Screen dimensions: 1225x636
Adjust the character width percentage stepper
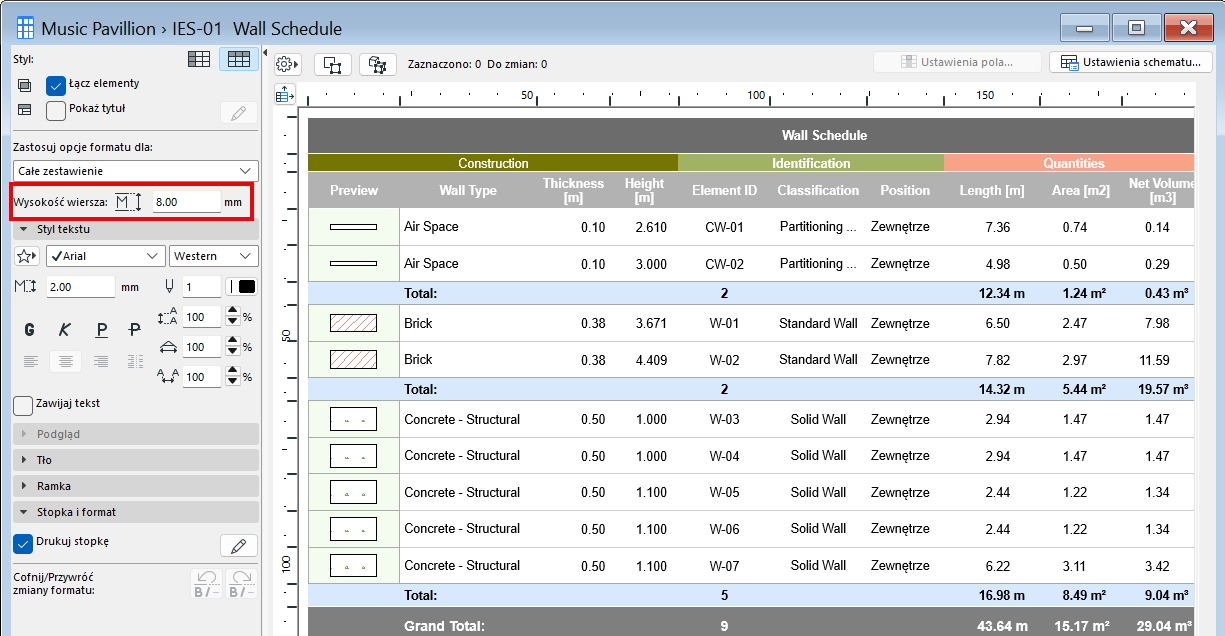point(233,347)
